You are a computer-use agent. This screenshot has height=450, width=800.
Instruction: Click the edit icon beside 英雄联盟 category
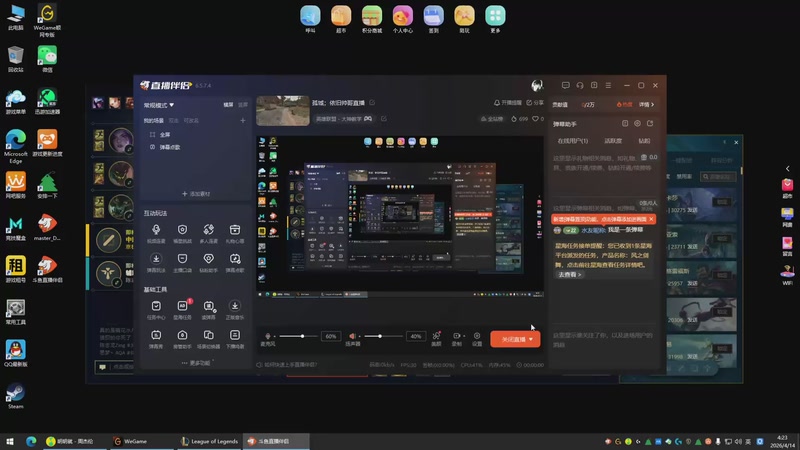(384, 119)
